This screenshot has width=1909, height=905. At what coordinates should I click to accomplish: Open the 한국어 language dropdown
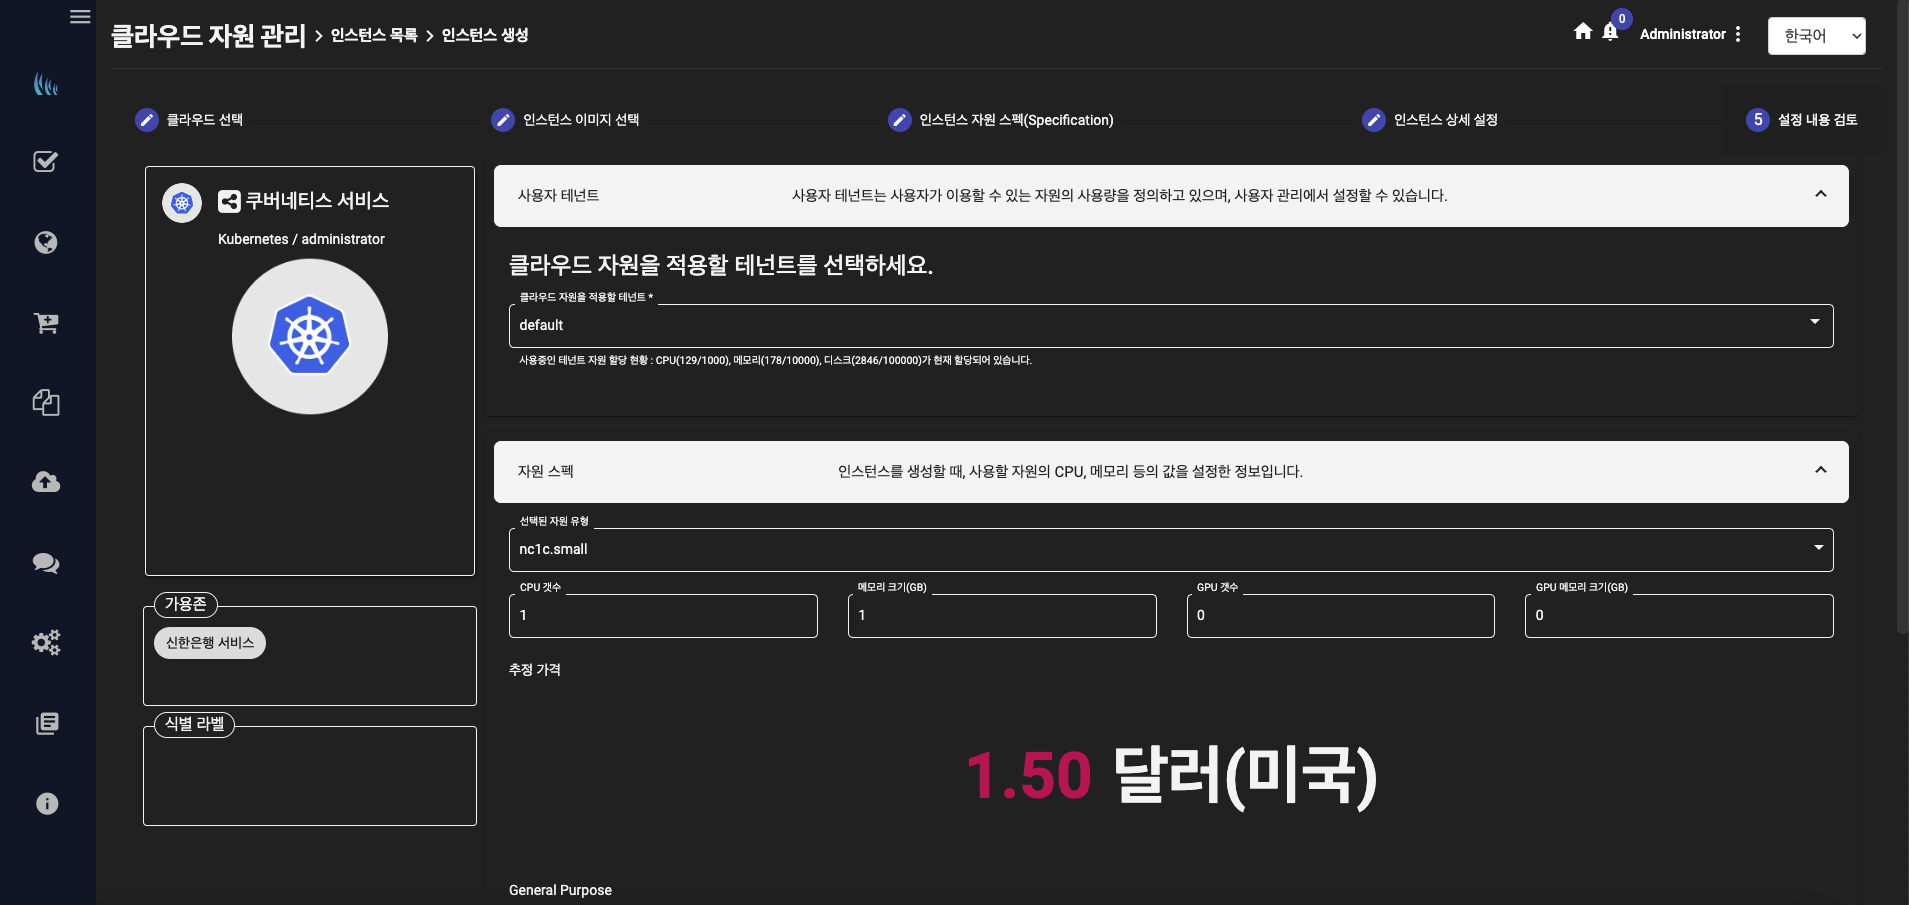[x=1815, y=35]
